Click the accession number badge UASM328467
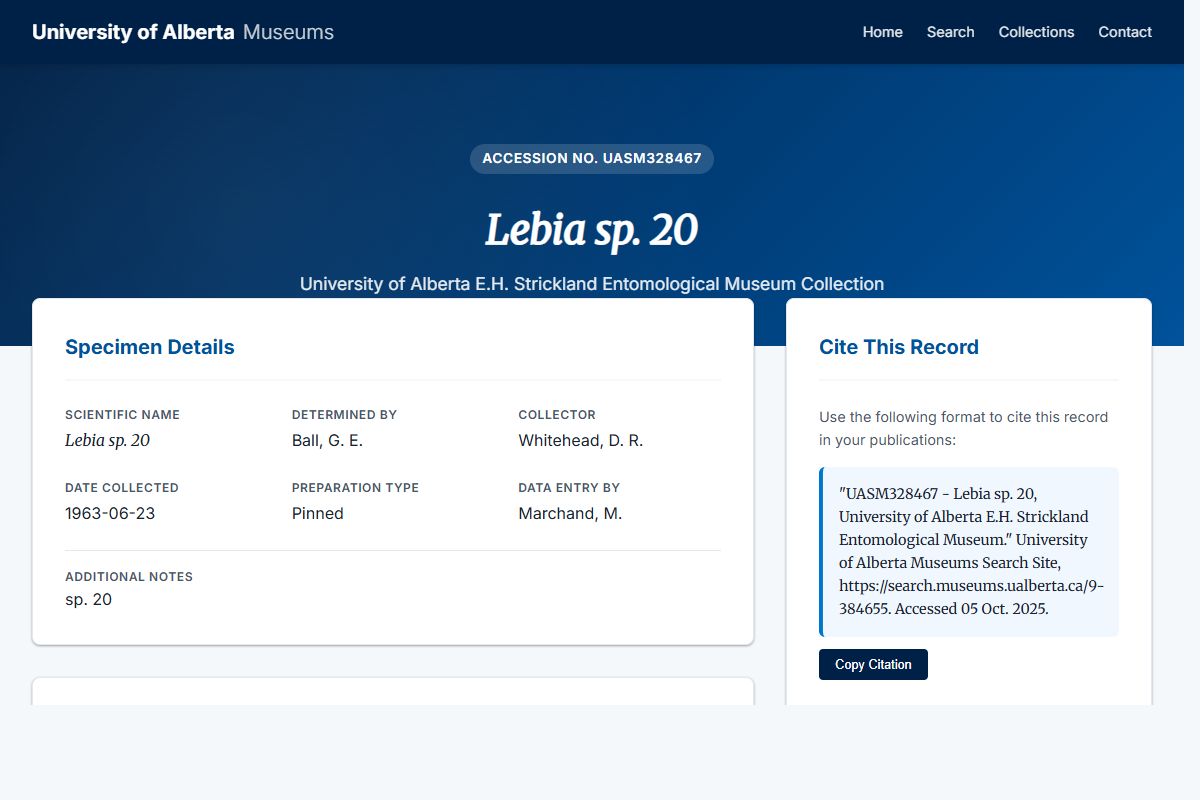This screenshot has width=1200, height=800. pyautogui.click(x=592, y=158)
